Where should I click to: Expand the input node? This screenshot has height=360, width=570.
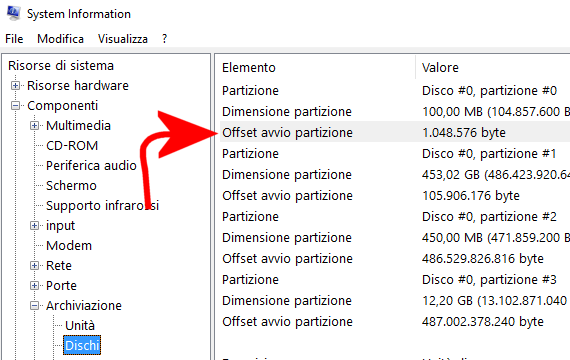coord(34,226)
